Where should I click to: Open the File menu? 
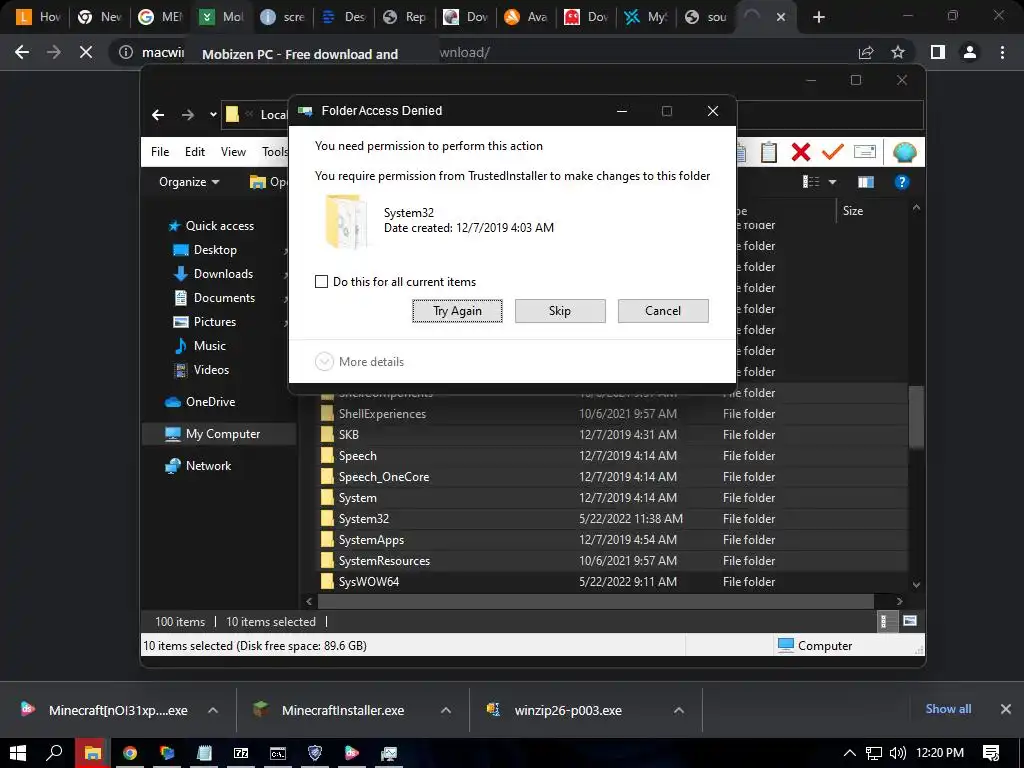(x=160, y=152)
